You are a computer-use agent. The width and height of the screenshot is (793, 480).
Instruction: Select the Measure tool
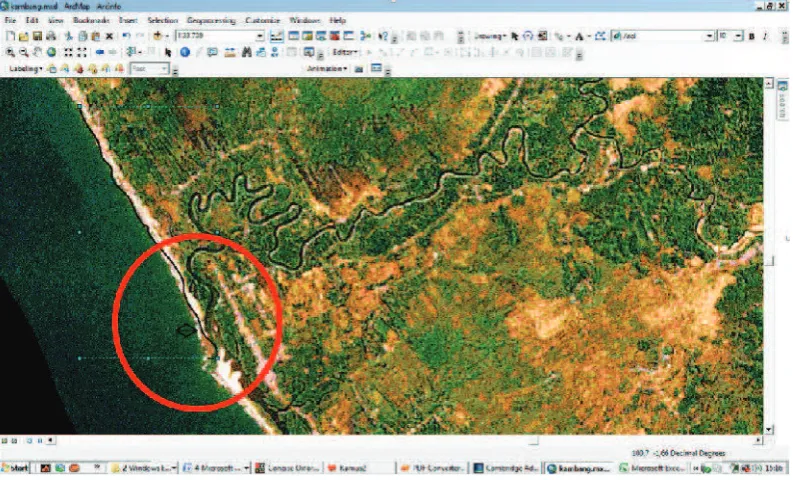[230, 53]
